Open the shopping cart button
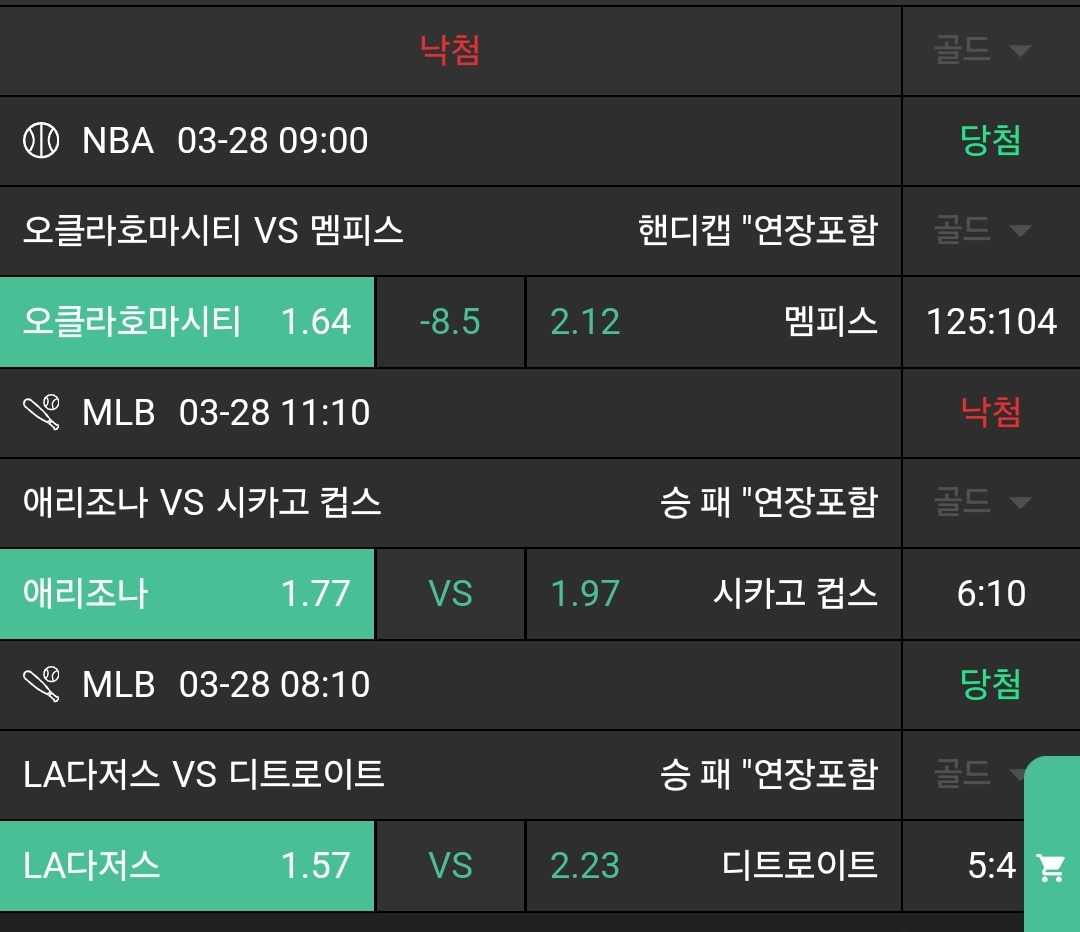The image size is (1080, 932). tap(1051, 867)
